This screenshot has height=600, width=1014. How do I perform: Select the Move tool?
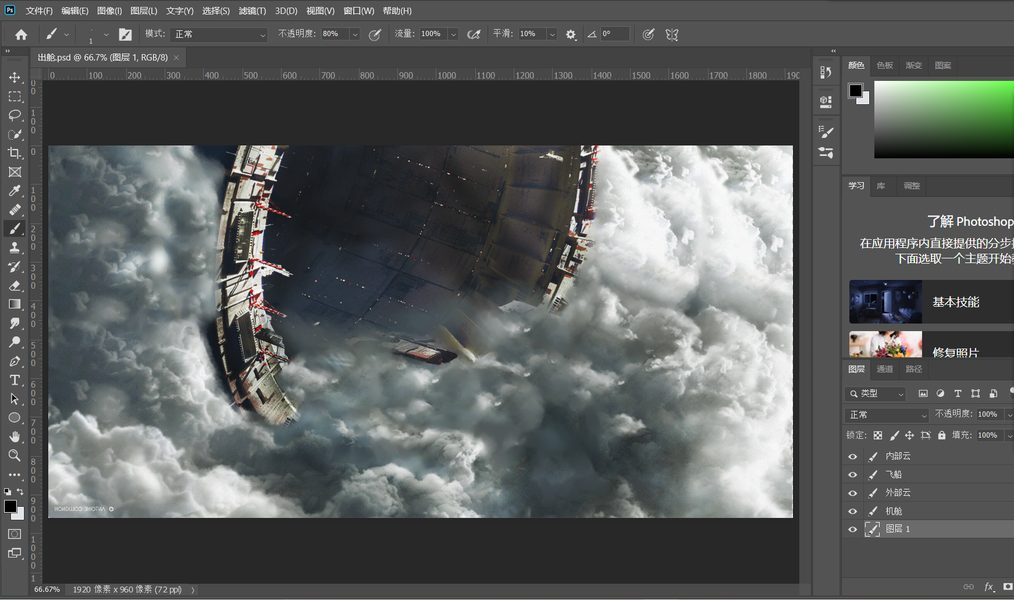click(15, 78)
